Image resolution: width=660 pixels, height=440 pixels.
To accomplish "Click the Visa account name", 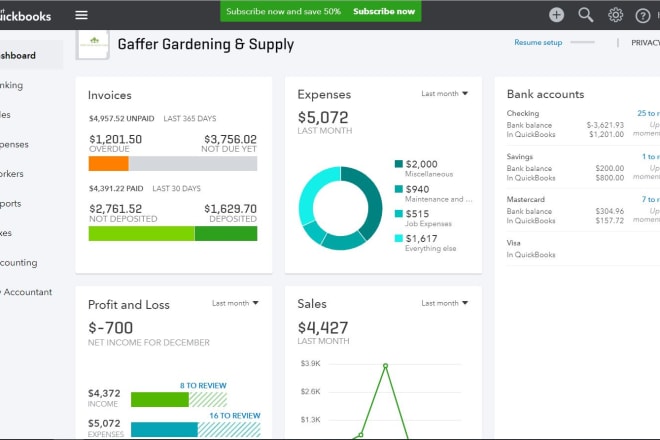I will pyautogui.click(x=514, y=243).
